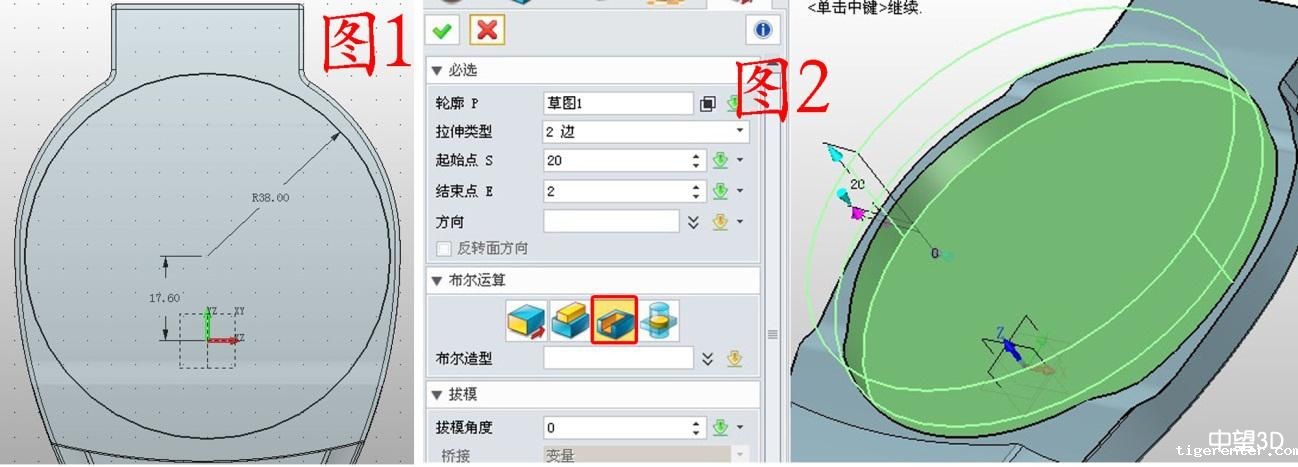The height and width of the screenshot is (467, 1298).
Task: Increase 拔模角度 using the spinner
Action: pyautogui.click(x=697, y=422)
